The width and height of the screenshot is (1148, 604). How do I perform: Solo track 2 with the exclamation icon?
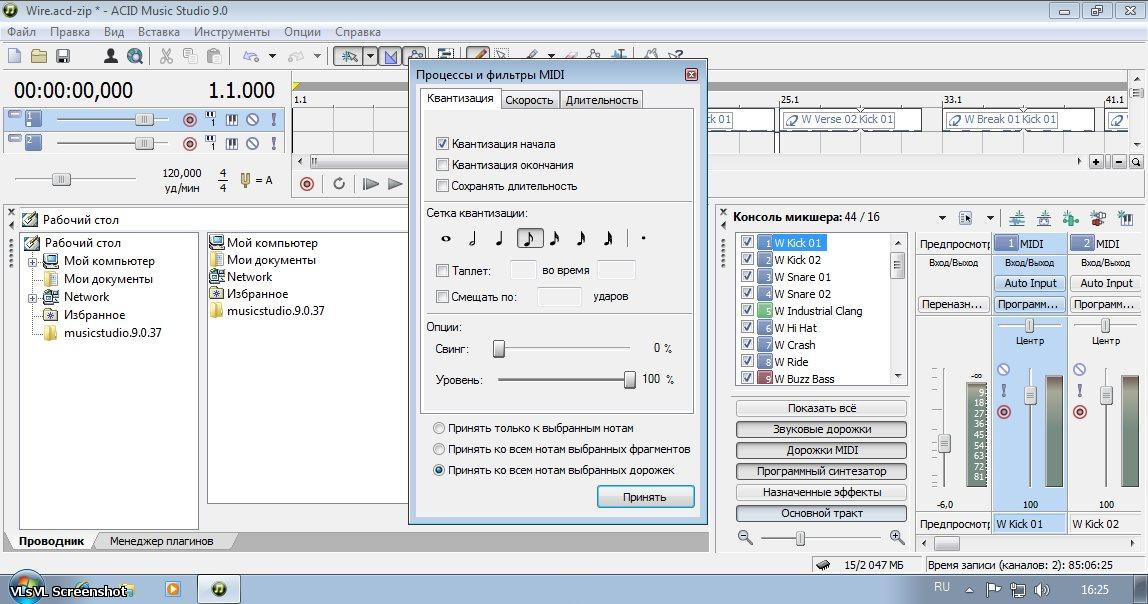point(274,143)
